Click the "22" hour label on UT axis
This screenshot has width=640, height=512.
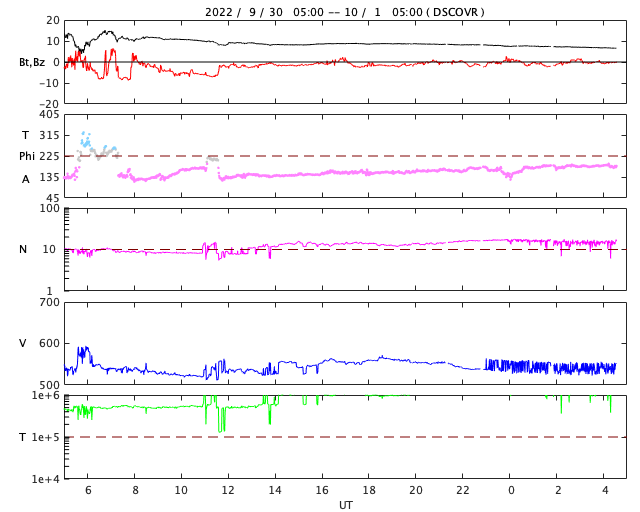tap(463, 490)
